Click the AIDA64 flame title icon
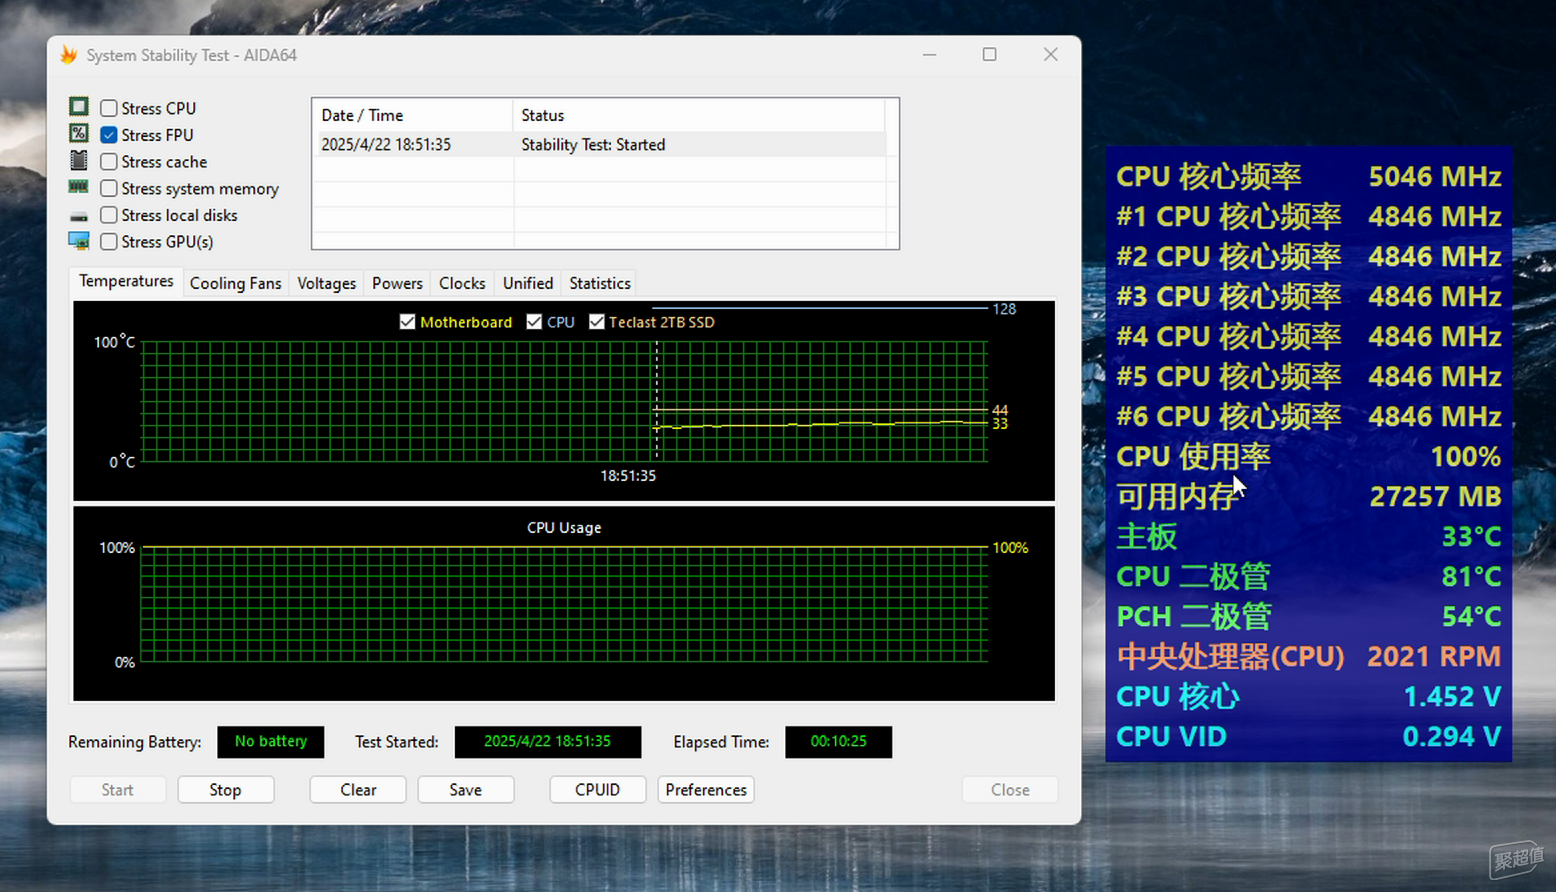The height and width of the screenshot is (892, 1556). click(x=68, y=55)
